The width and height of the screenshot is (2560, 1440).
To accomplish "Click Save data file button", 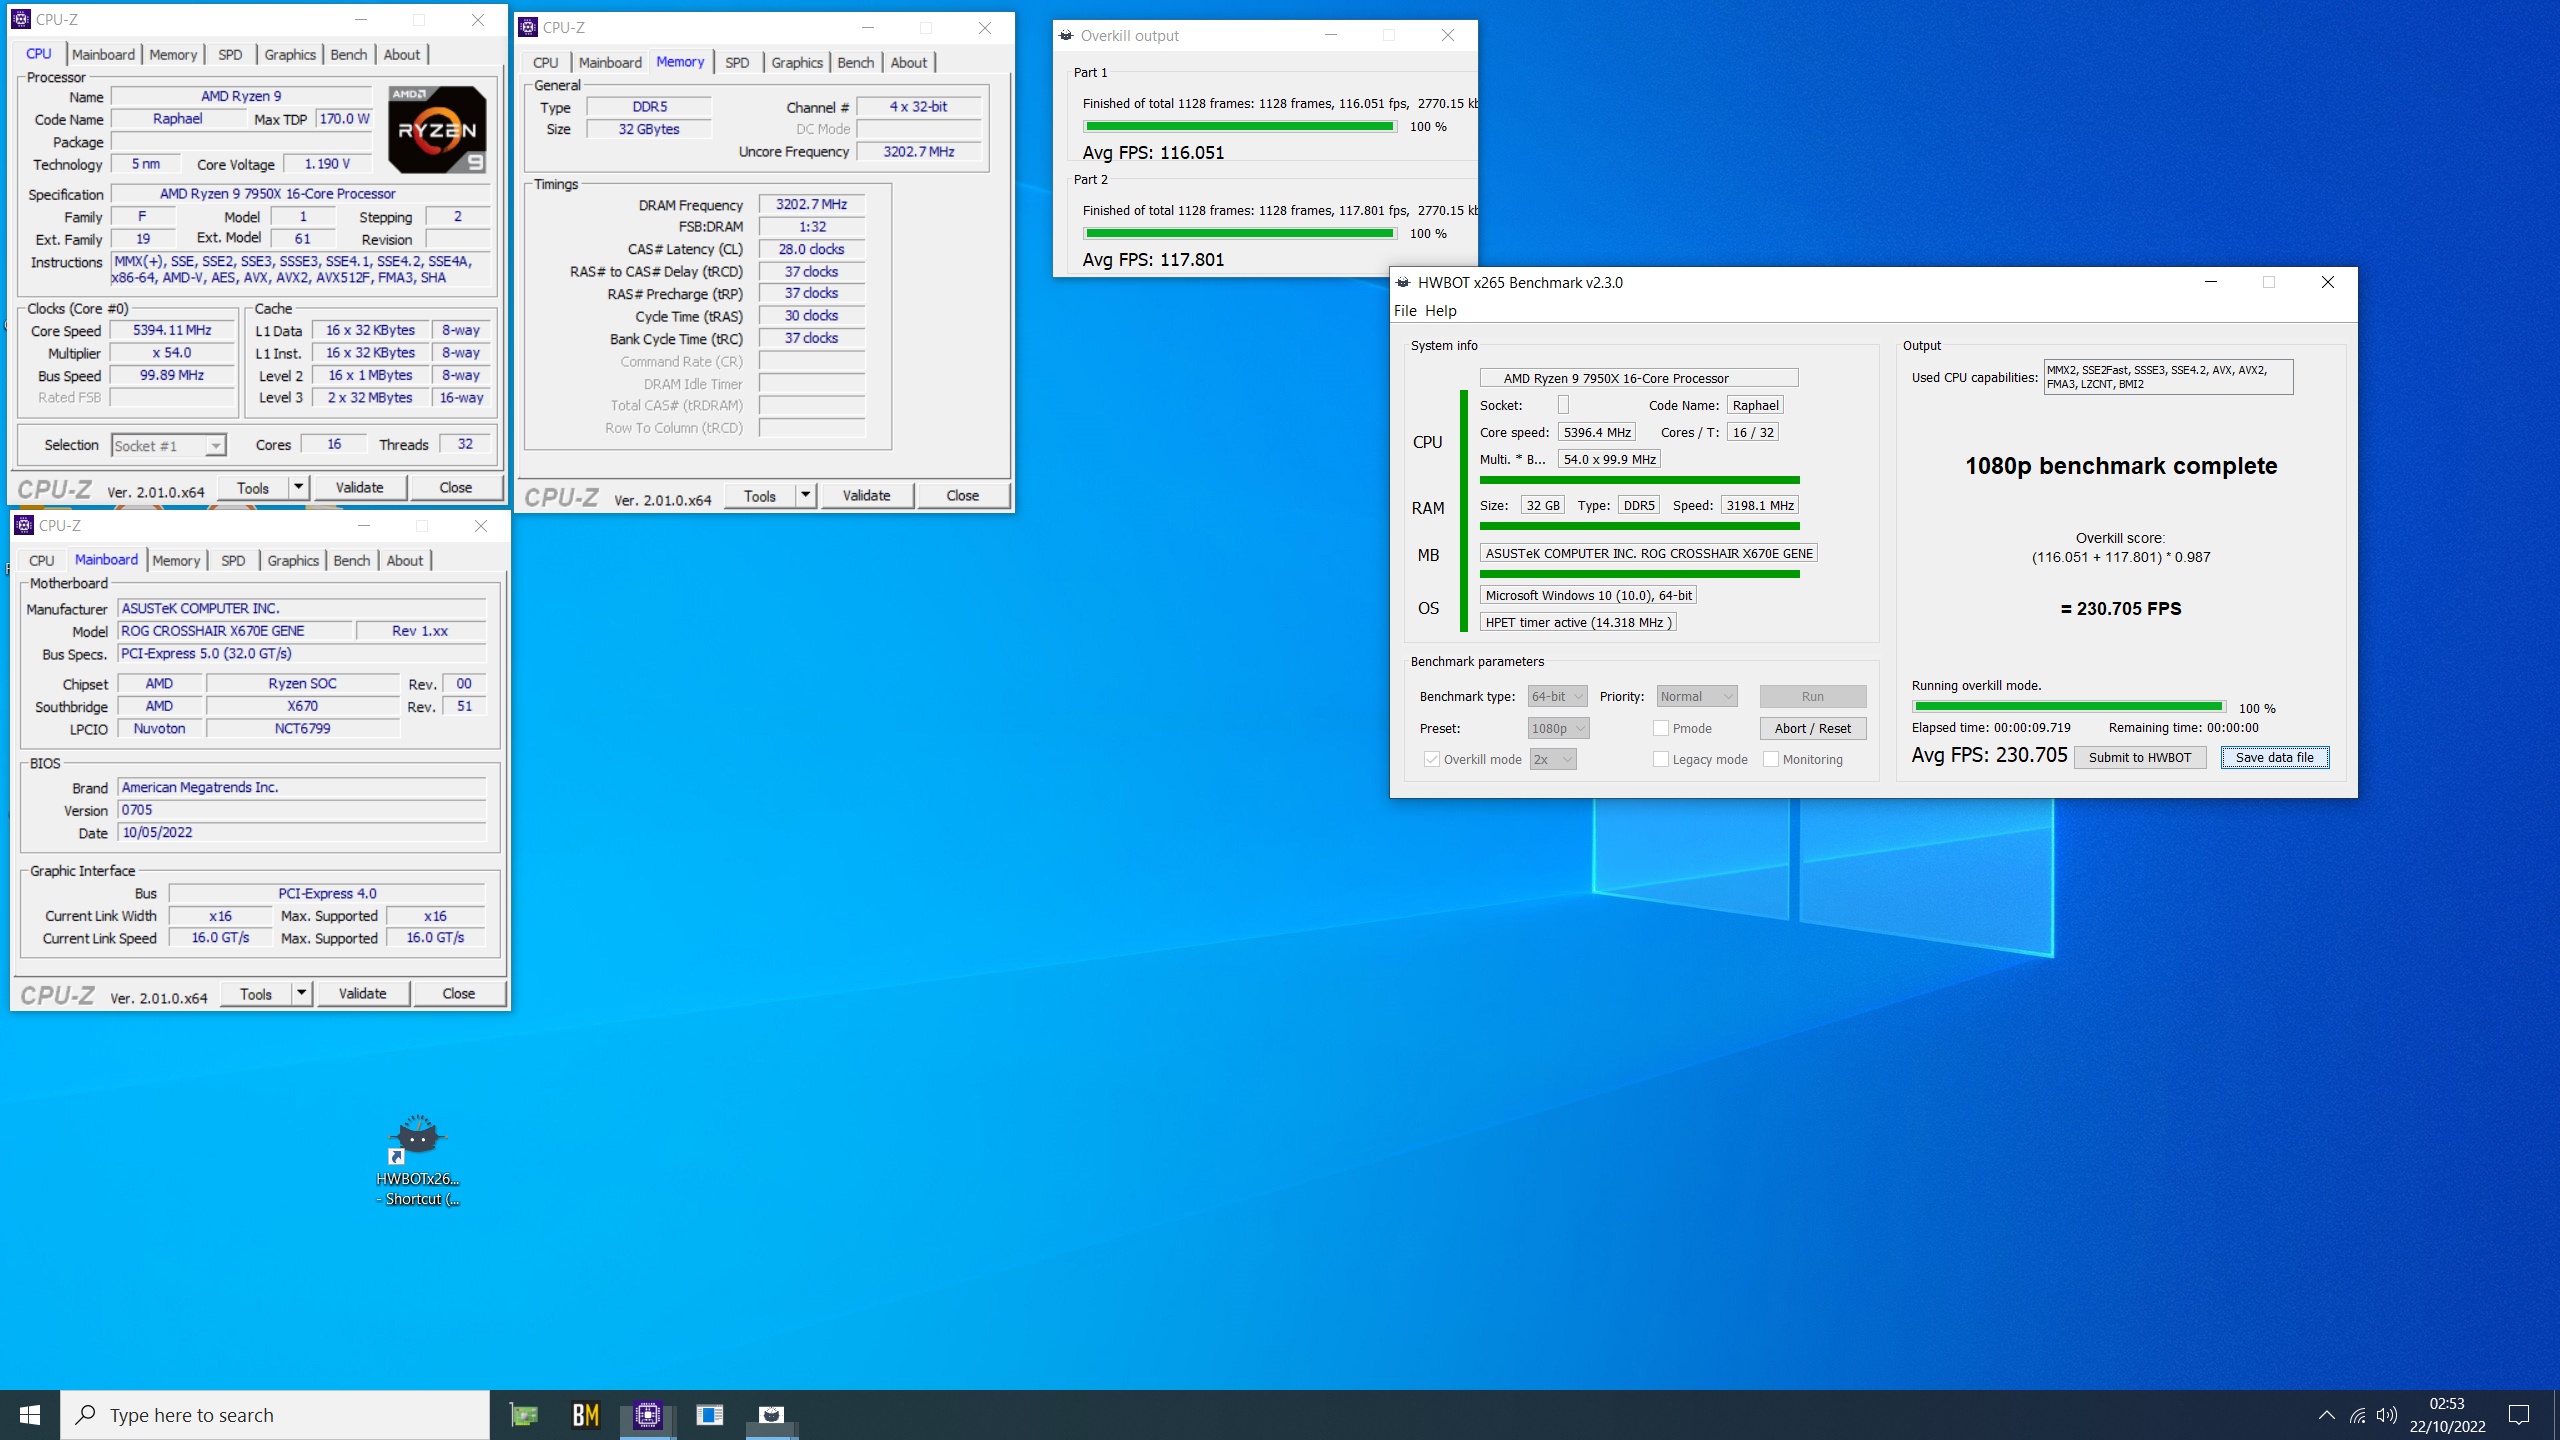I will tap(2275, 757).
